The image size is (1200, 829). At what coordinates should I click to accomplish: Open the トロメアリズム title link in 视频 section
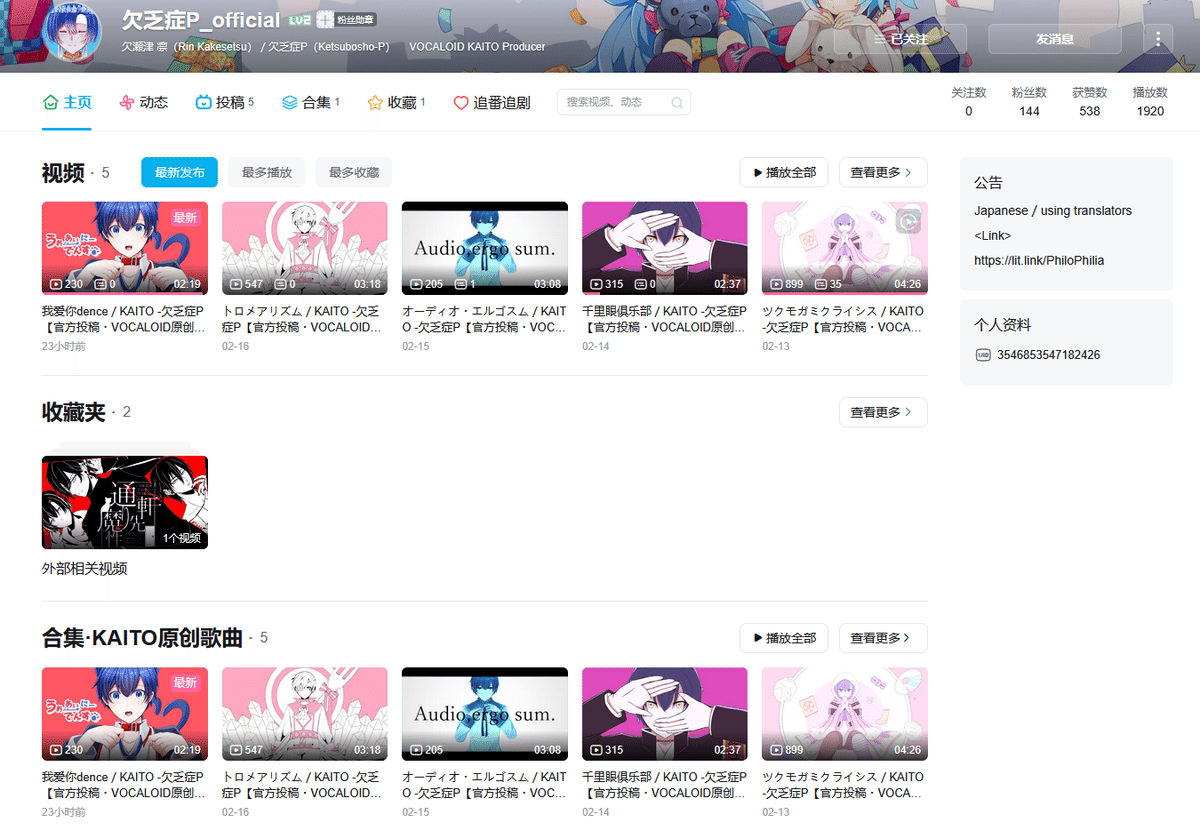(x=305, y=319)
